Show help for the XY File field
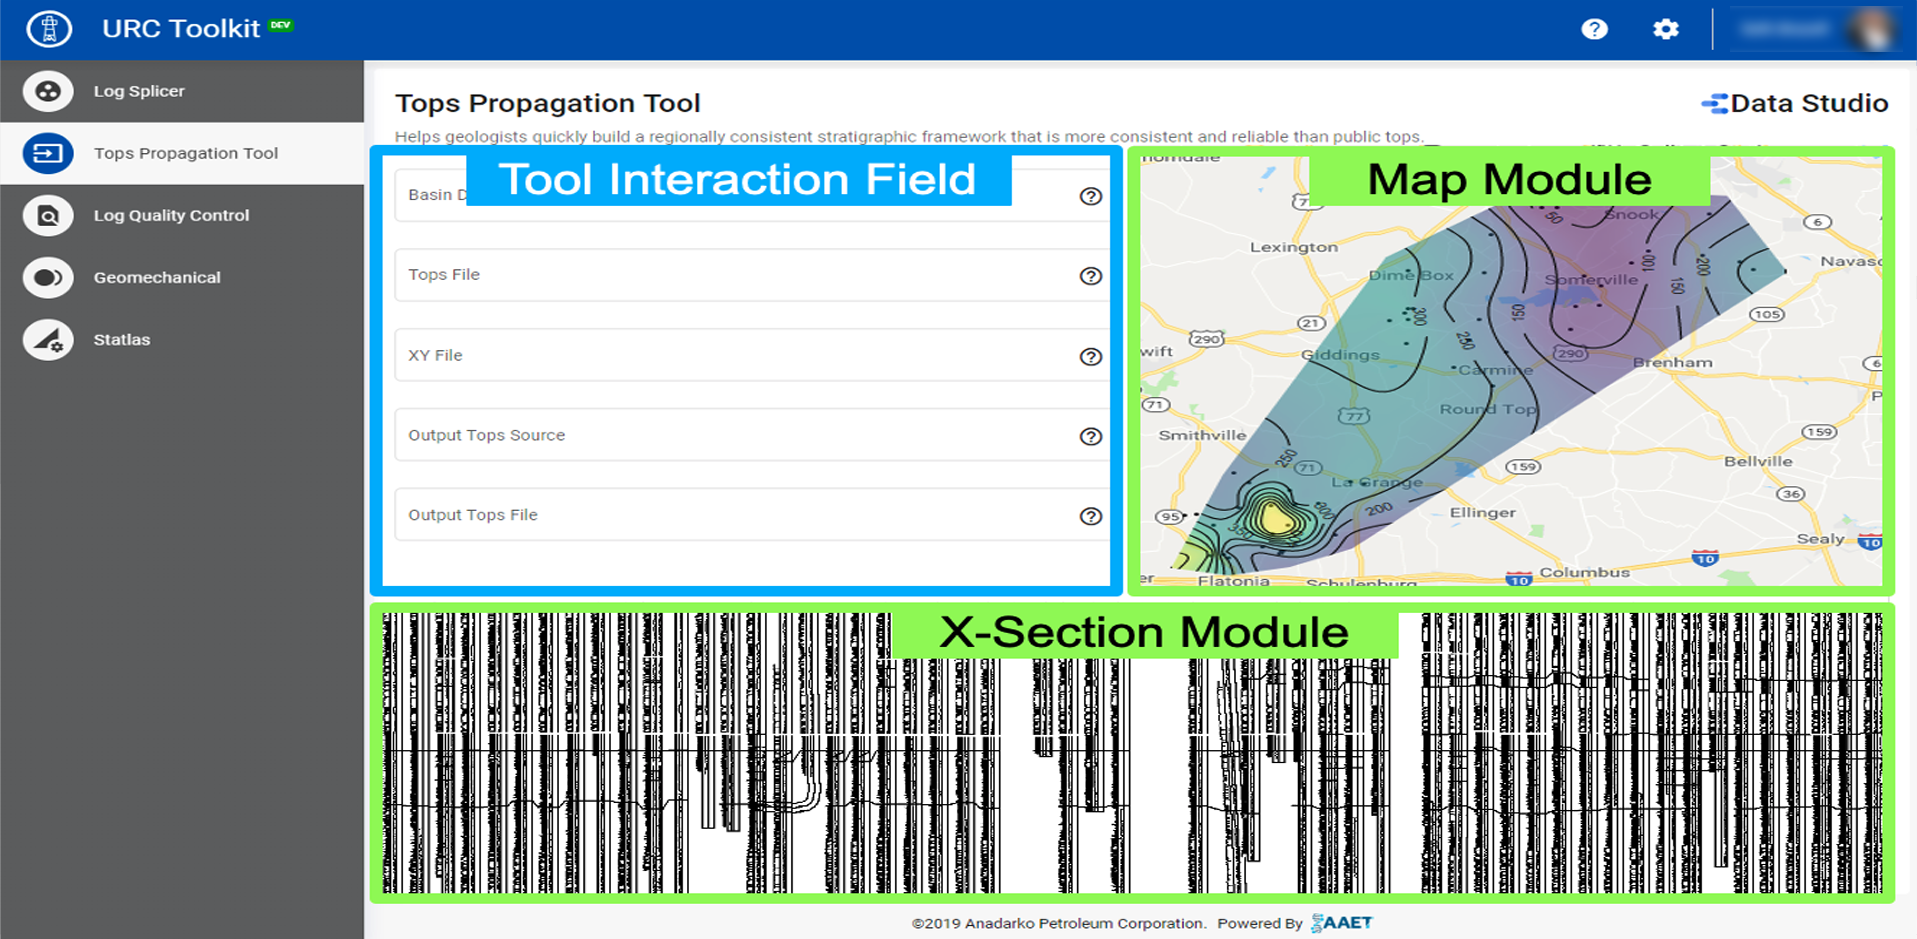Image resolution: width=1917 pixels, height=939 pixels. coord(1090,357)
